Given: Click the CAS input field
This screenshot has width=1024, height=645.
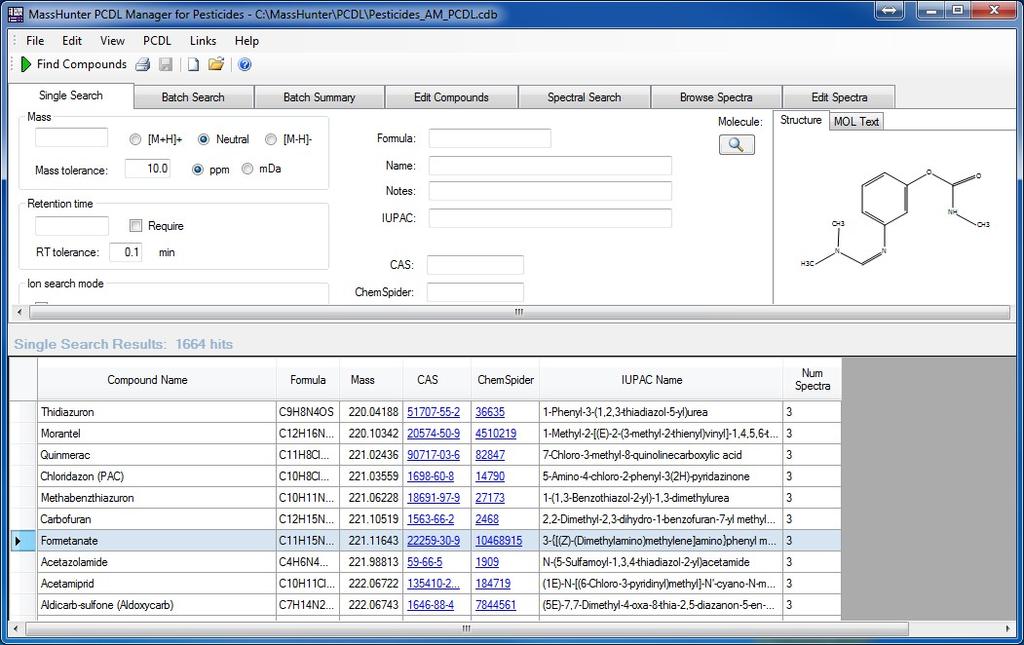Looking at the screenshot, I should pyautogui.click(x=475, y=265).
